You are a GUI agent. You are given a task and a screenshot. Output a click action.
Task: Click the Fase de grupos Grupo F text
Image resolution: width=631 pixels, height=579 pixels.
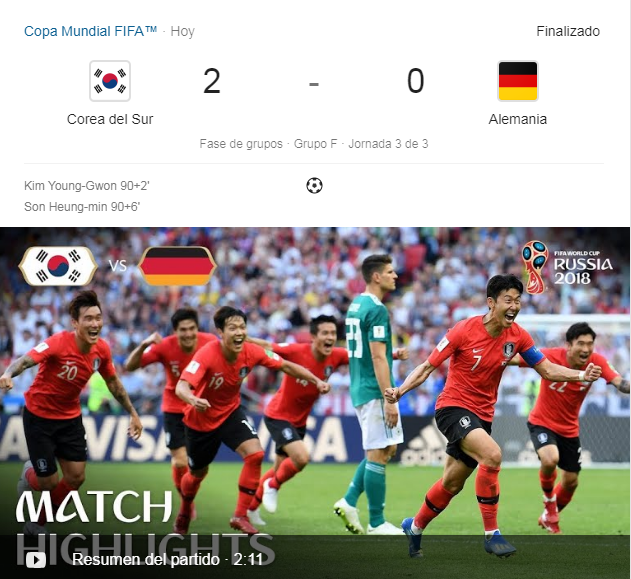pyautogui.click(x=268, y=144)
